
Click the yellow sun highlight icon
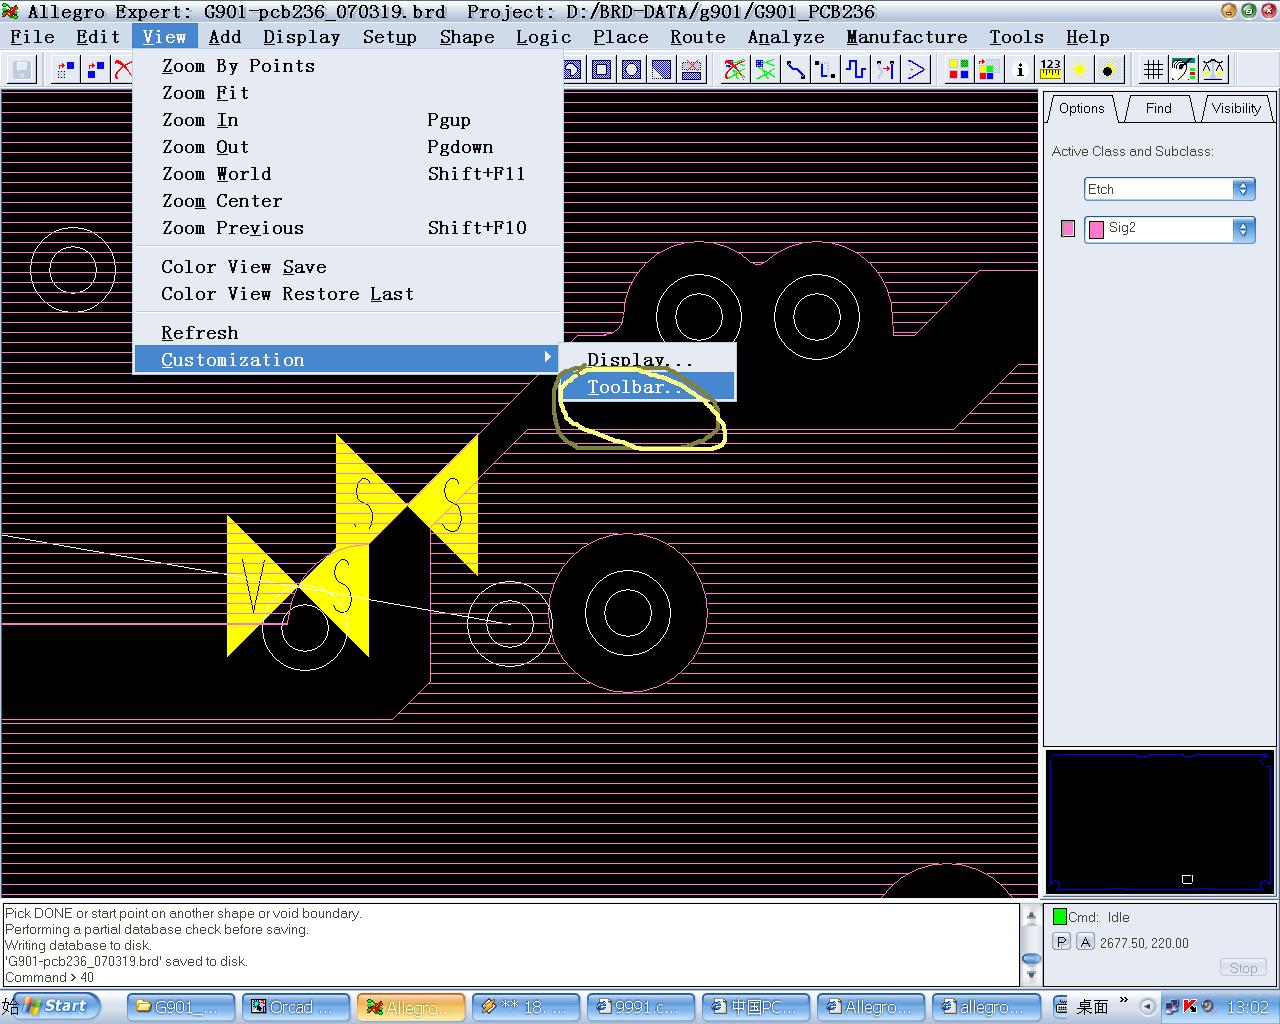pos(1080,69)
